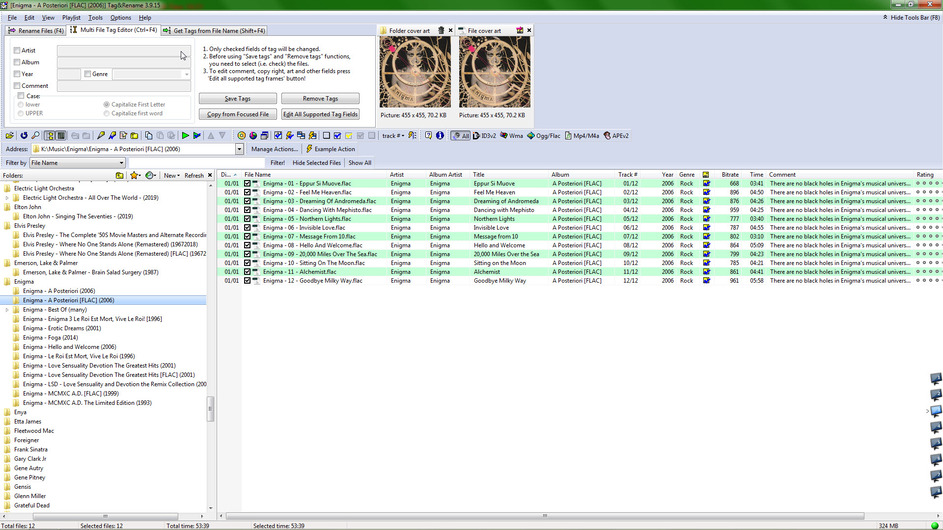Click the trash icon on Folder cover art

point(441,31)
